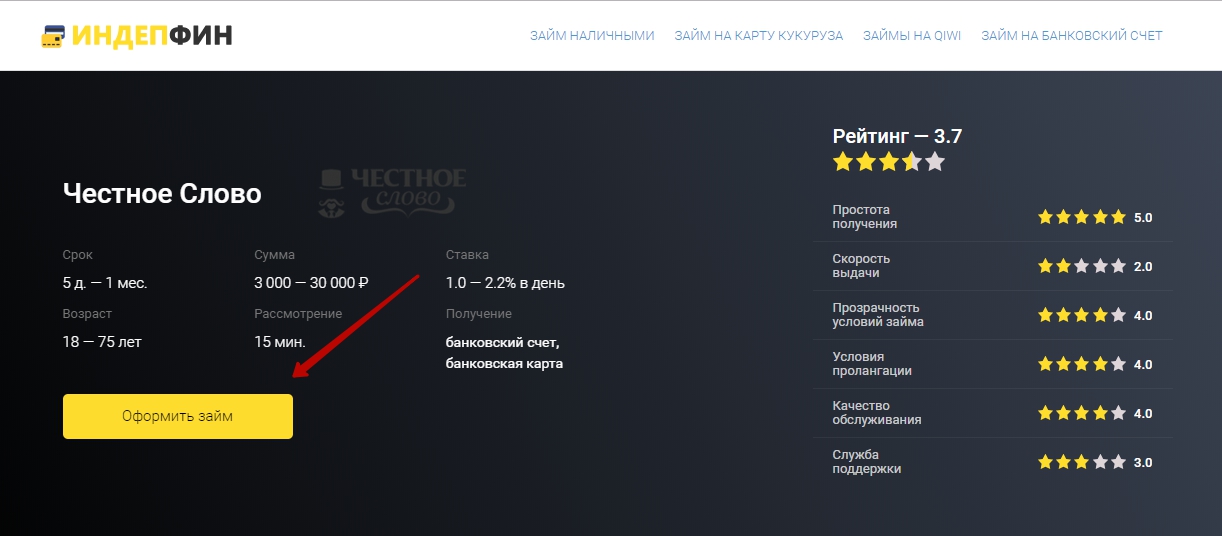The image size is (1222, 536).
Task: Click the Рейтинг — 3.7 heading
Action: [x=897, y=136]
